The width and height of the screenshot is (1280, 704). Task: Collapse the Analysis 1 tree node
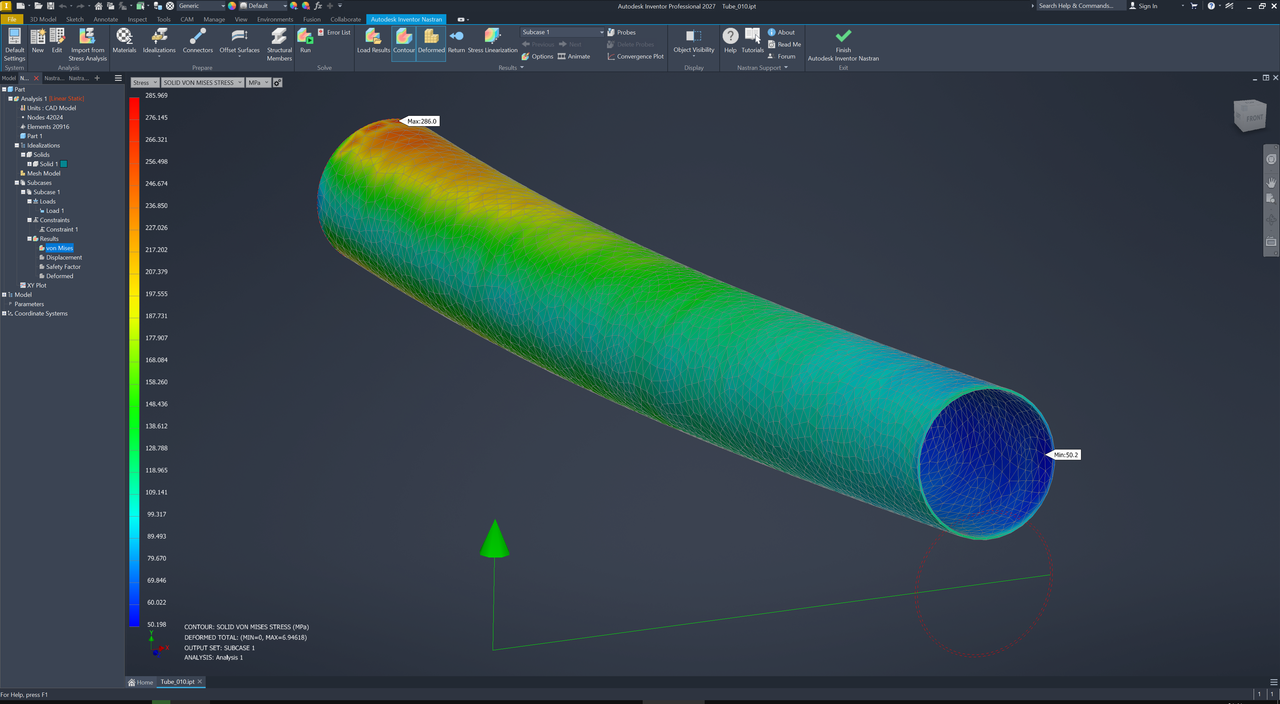pyautogui.click(x=11, y=98)
